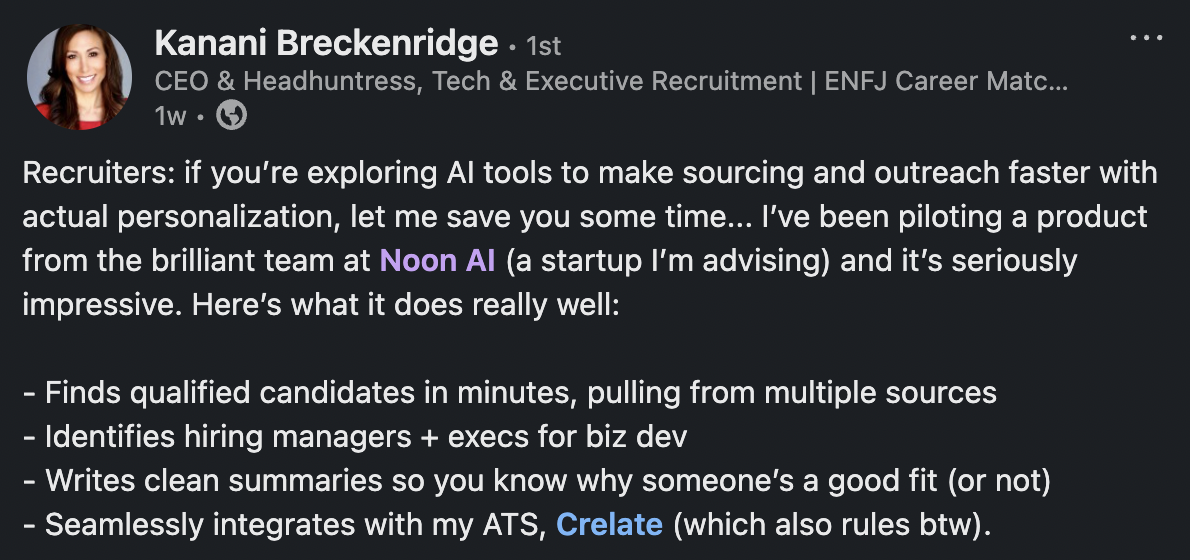Open the post's three-dot options menu
The image size is (1190, 560).
(1146, 38)
